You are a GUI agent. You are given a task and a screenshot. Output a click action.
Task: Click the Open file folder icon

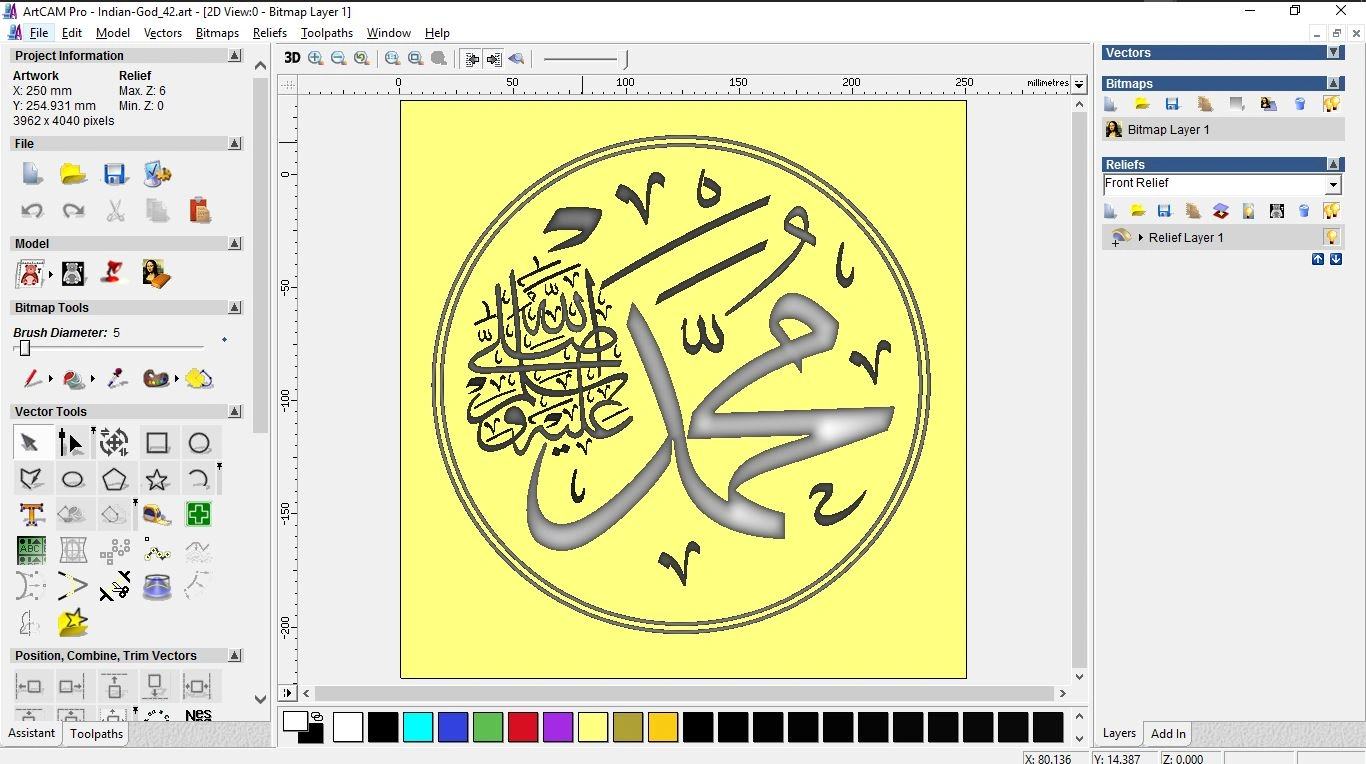[x=73, y=174]
